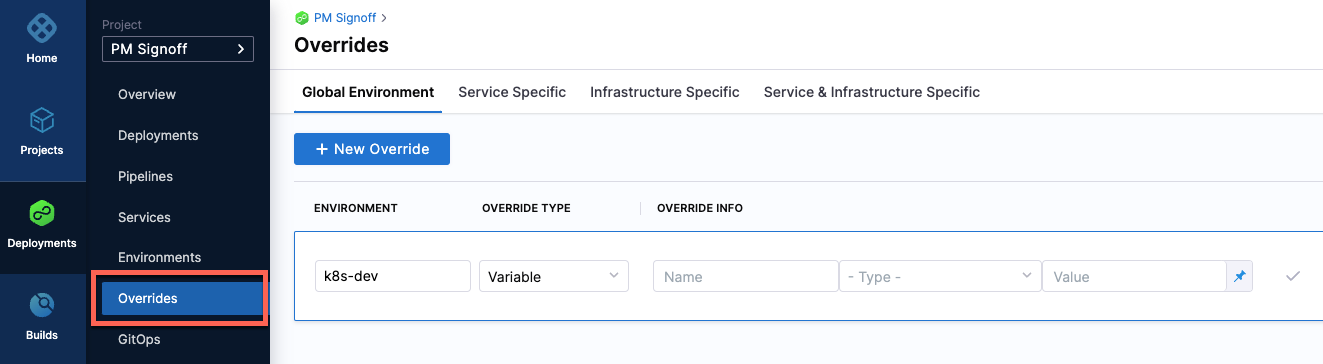Screen dimensions: 1323x364
Task: Click the variable Name input field
Action: 745,276
